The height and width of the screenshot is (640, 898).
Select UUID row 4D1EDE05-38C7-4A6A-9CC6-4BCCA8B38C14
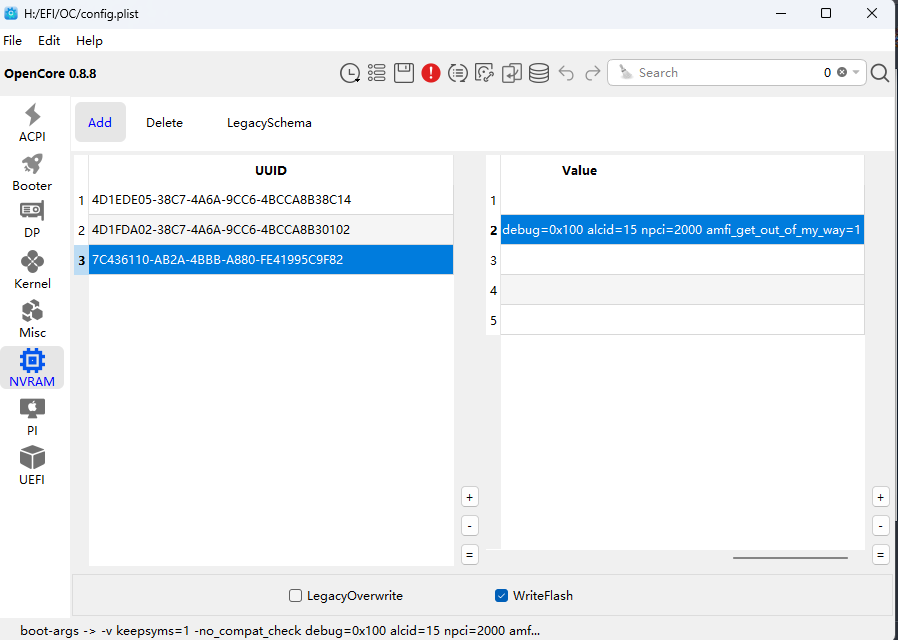click(221, 200)
